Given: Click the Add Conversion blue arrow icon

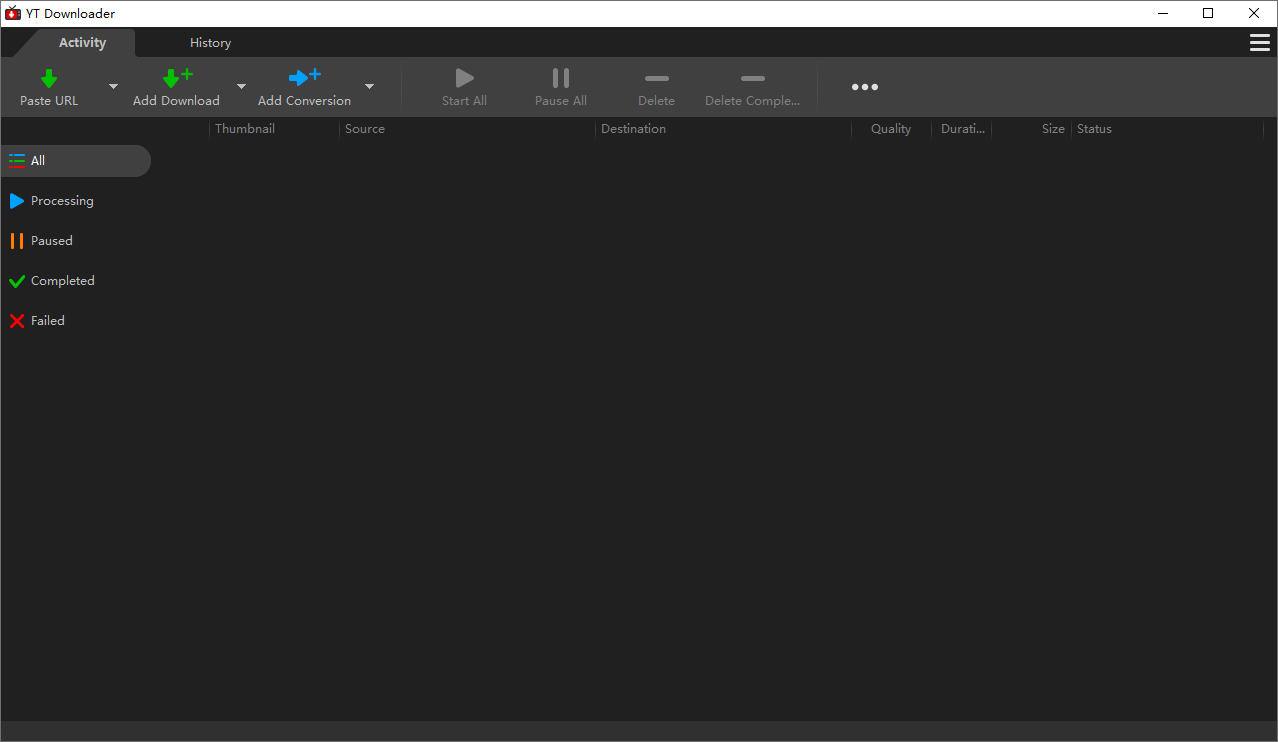Looking at the screenshot, I should point(304,78).
